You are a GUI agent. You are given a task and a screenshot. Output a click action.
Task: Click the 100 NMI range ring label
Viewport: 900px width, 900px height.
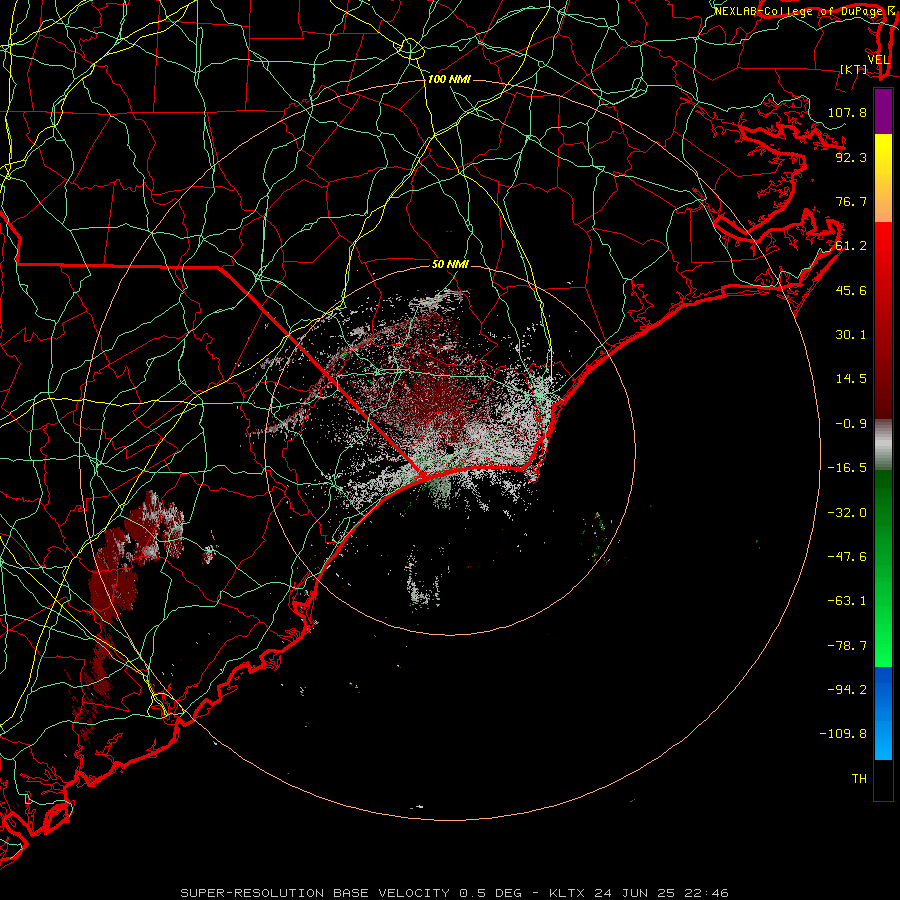click(x=449, y=79)
